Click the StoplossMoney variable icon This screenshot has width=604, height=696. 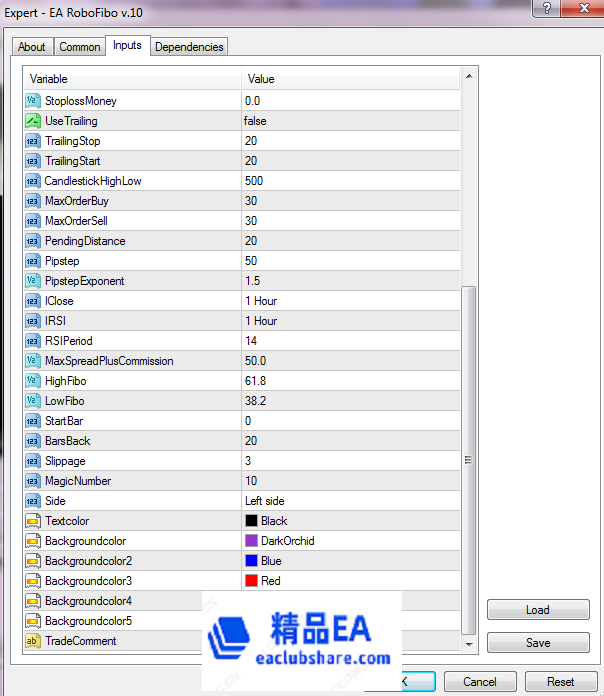click(x=33, y=101)
